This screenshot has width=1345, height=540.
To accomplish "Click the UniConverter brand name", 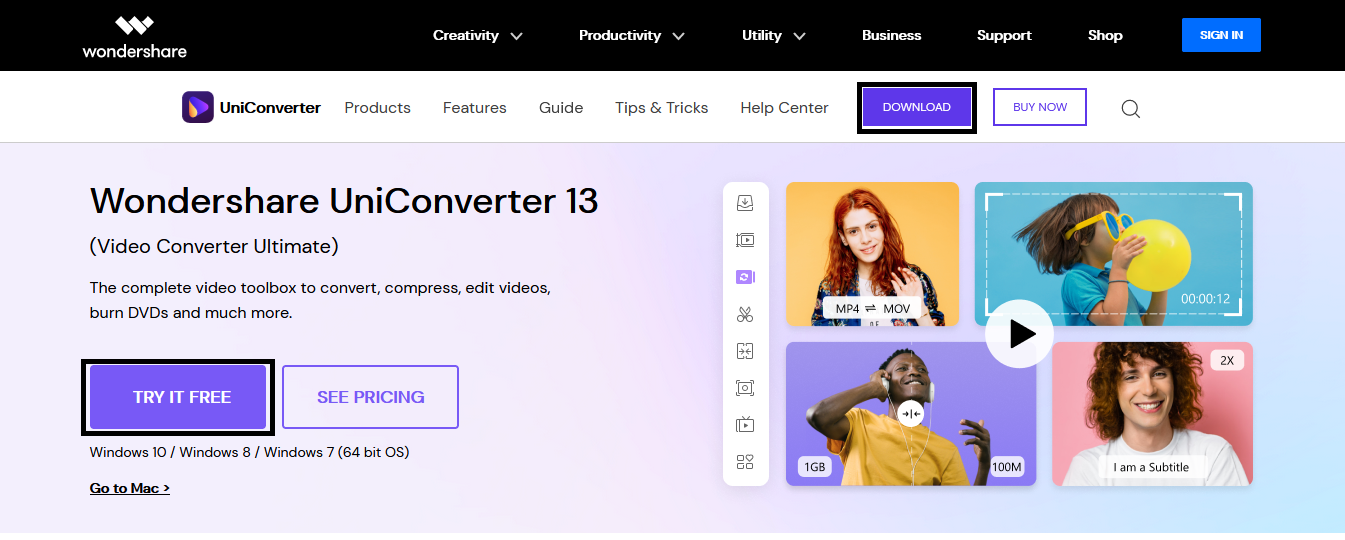I will pyautogui.click(x=270, y=107).
